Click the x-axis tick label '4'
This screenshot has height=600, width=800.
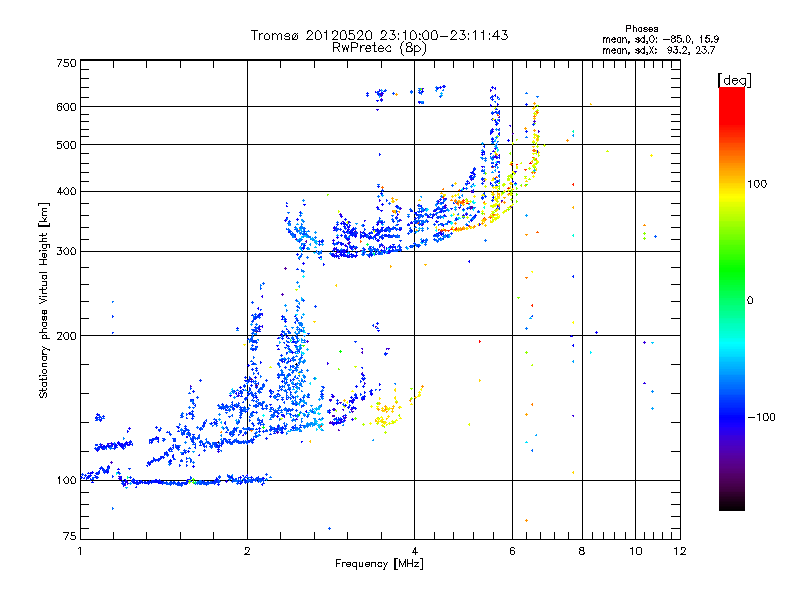tap(414, 551)
